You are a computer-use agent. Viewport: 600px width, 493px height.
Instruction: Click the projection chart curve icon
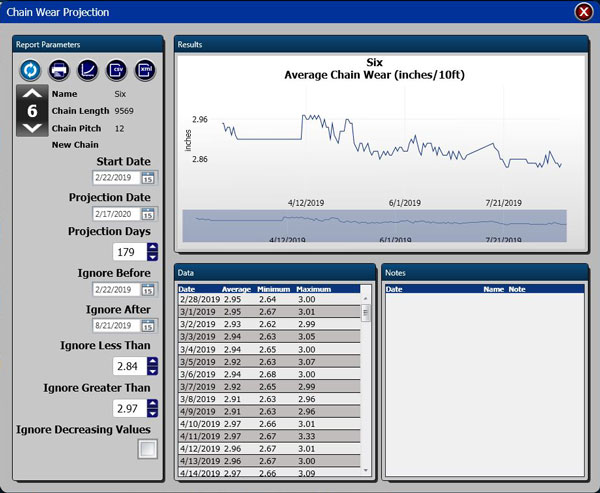[88, 70]
